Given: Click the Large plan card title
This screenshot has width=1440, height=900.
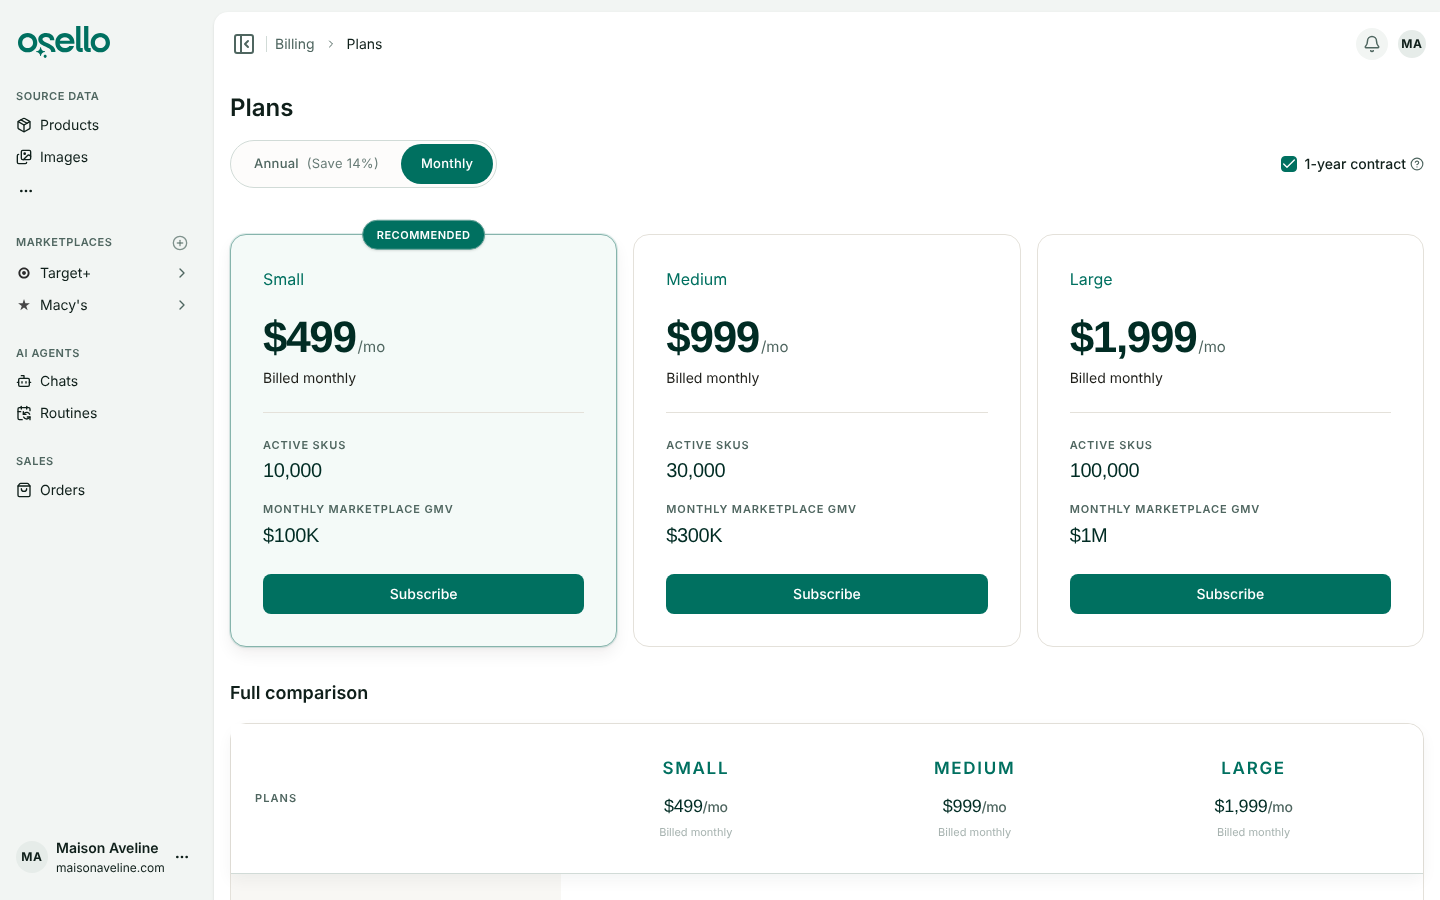Looking at the screenshot, I should (x=1091, y=280).
